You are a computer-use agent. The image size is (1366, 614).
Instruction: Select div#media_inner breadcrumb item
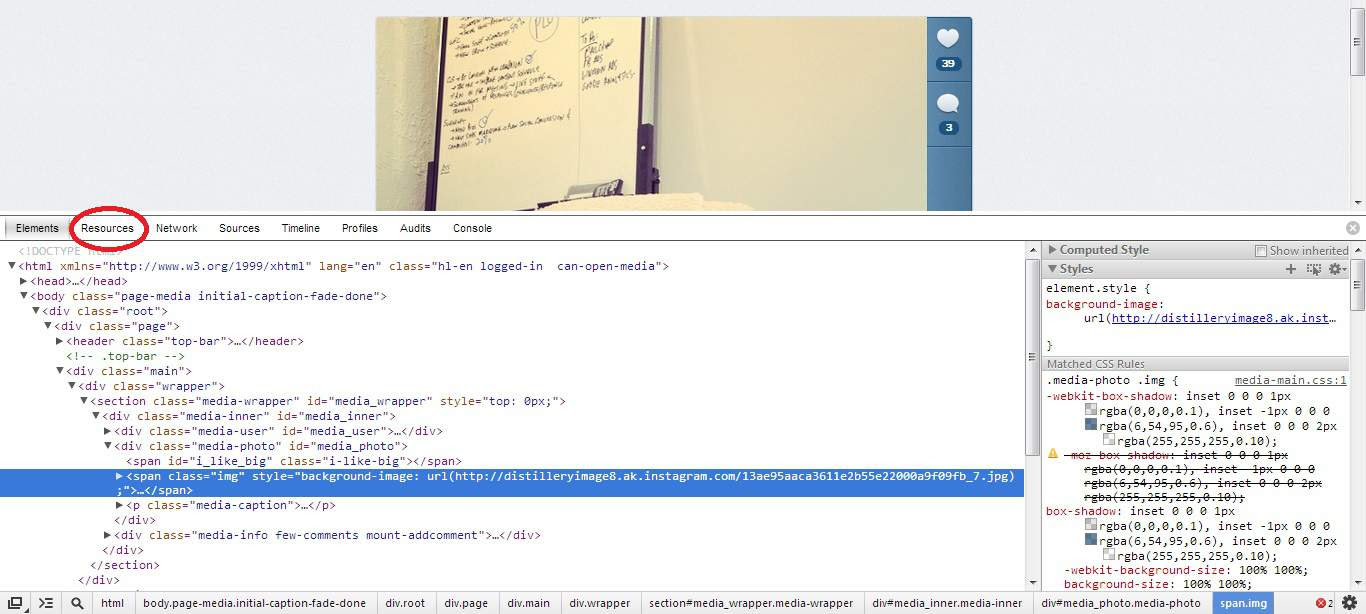(947, 603)
